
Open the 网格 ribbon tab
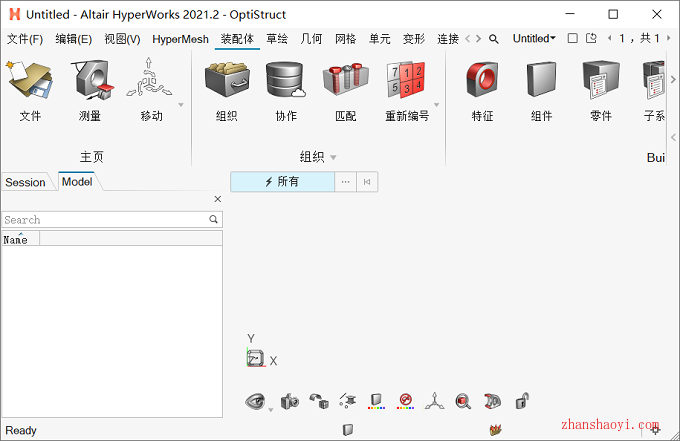(x=346, y=39)
